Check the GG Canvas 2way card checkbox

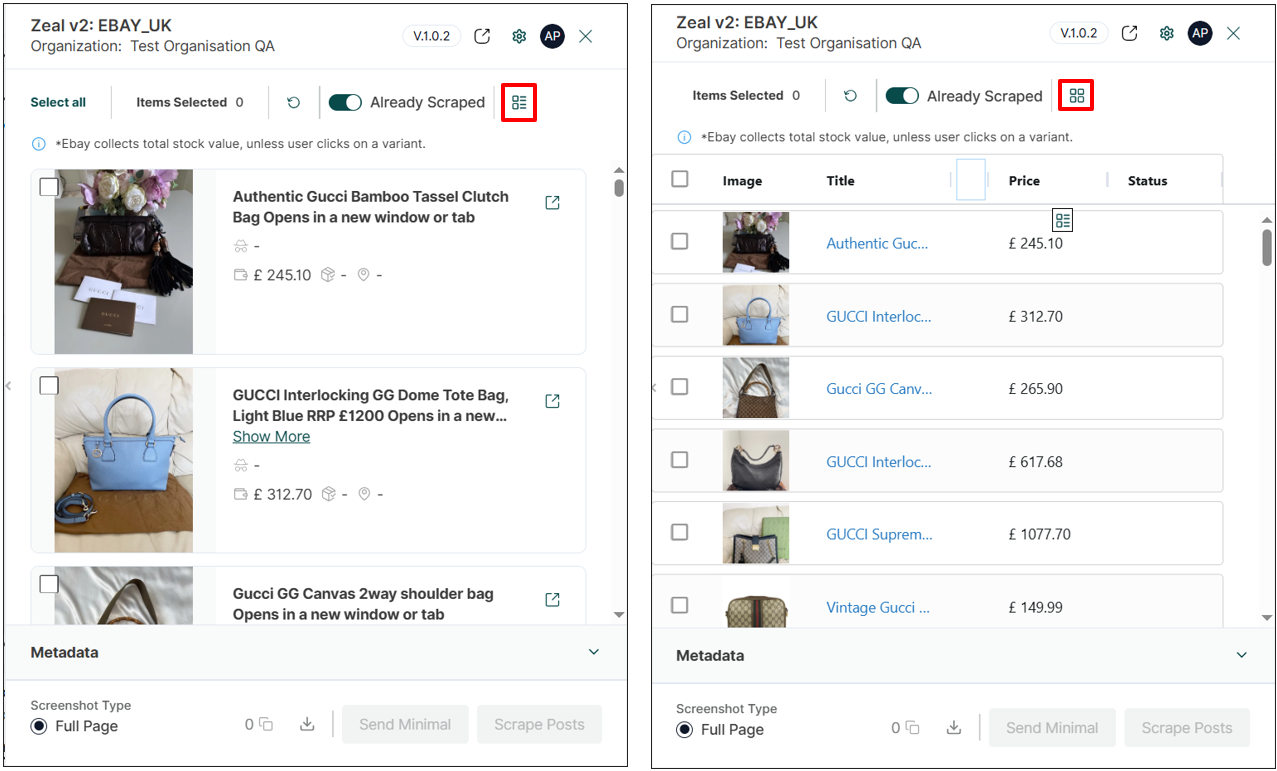pos(49,584)
